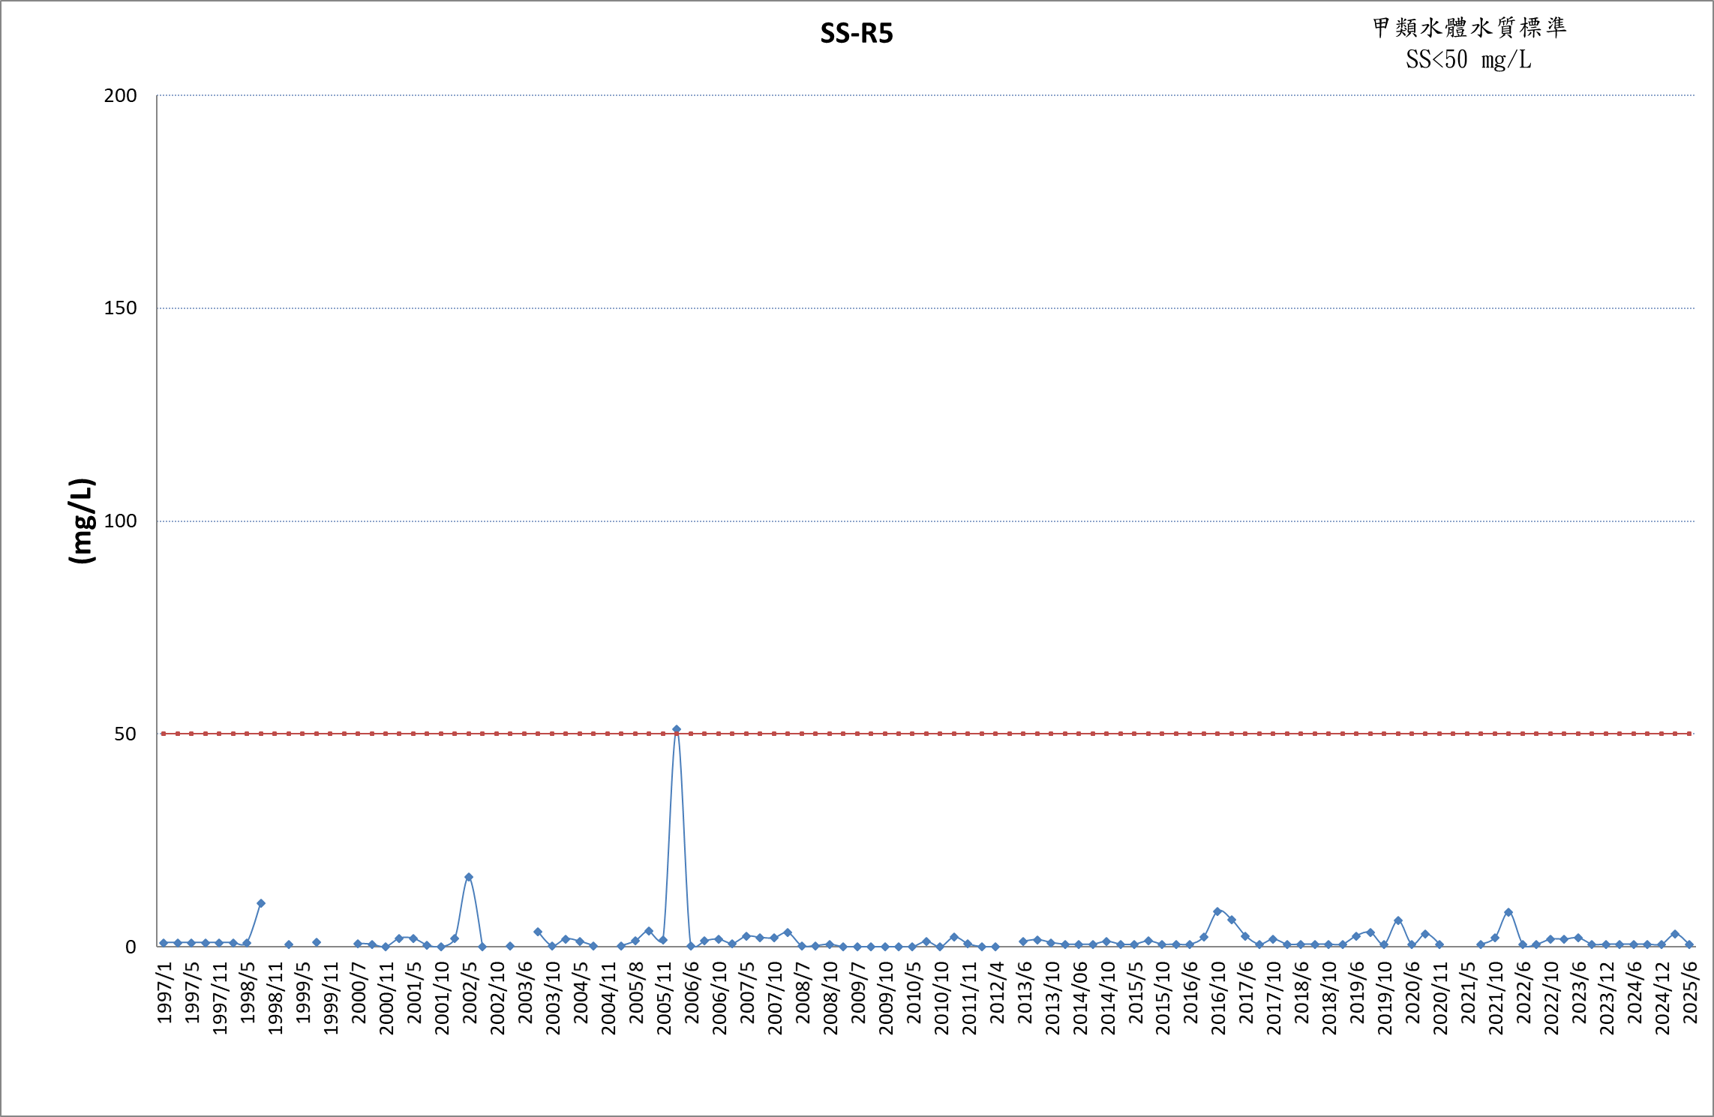This screenshot has height=1117, width=1714.
Task: Click the x-axis label 2014/06
Action: coord(1080,998)
